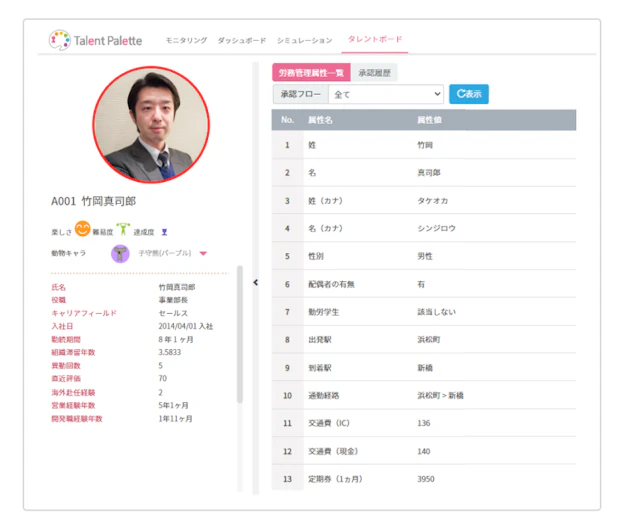
Task: Select the タレントボード menu item
Action: [x=375, y=39]
